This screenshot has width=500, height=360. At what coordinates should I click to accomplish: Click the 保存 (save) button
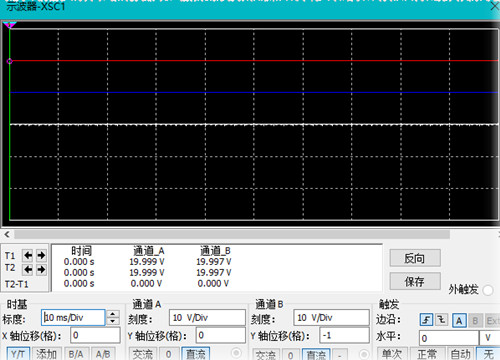pyautogui.click(x=415, y=282)
